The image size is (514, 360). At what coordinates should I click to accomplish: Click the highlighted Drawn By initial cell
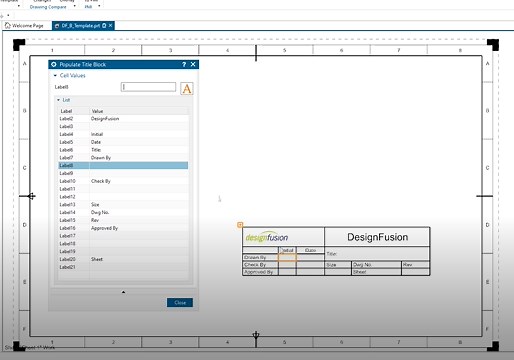pos(287,257)
